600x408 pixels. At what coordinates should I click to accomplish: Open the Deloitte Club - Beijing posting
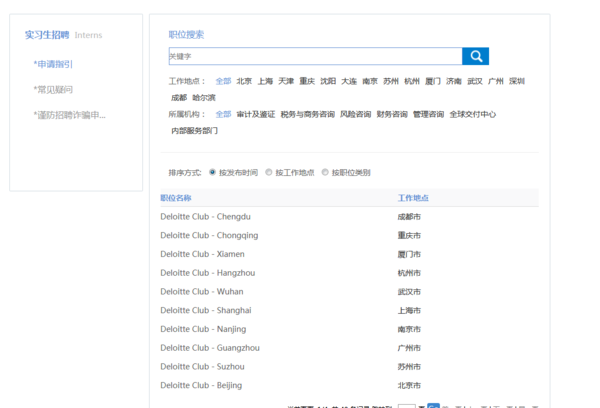[x=201, y=385]
